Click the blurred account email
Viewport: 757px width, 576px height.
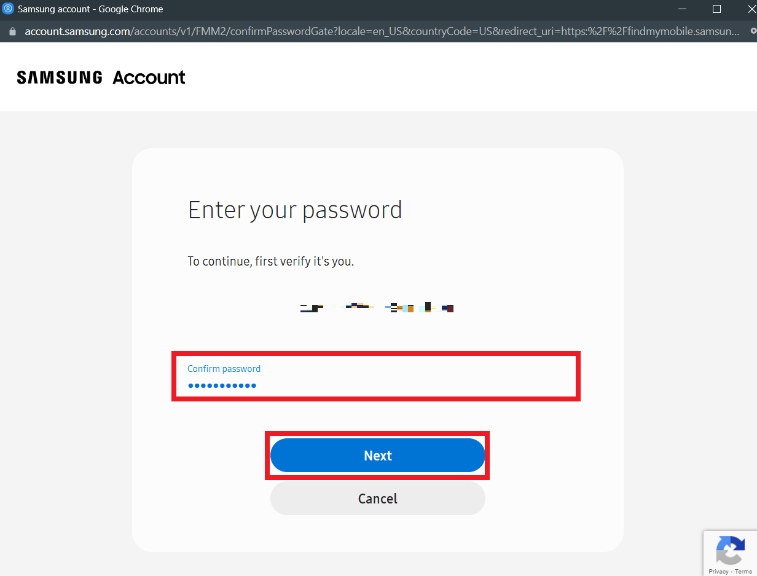378,308
